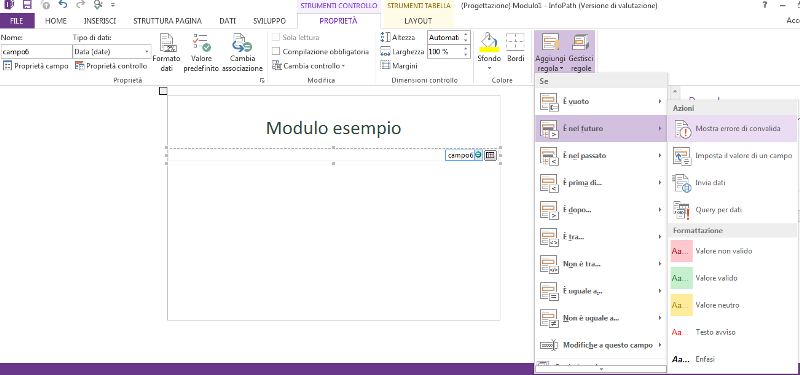Apply Valore non valido red formatting
This screenshot has height=375, width=800.
[x=733, y=251]
